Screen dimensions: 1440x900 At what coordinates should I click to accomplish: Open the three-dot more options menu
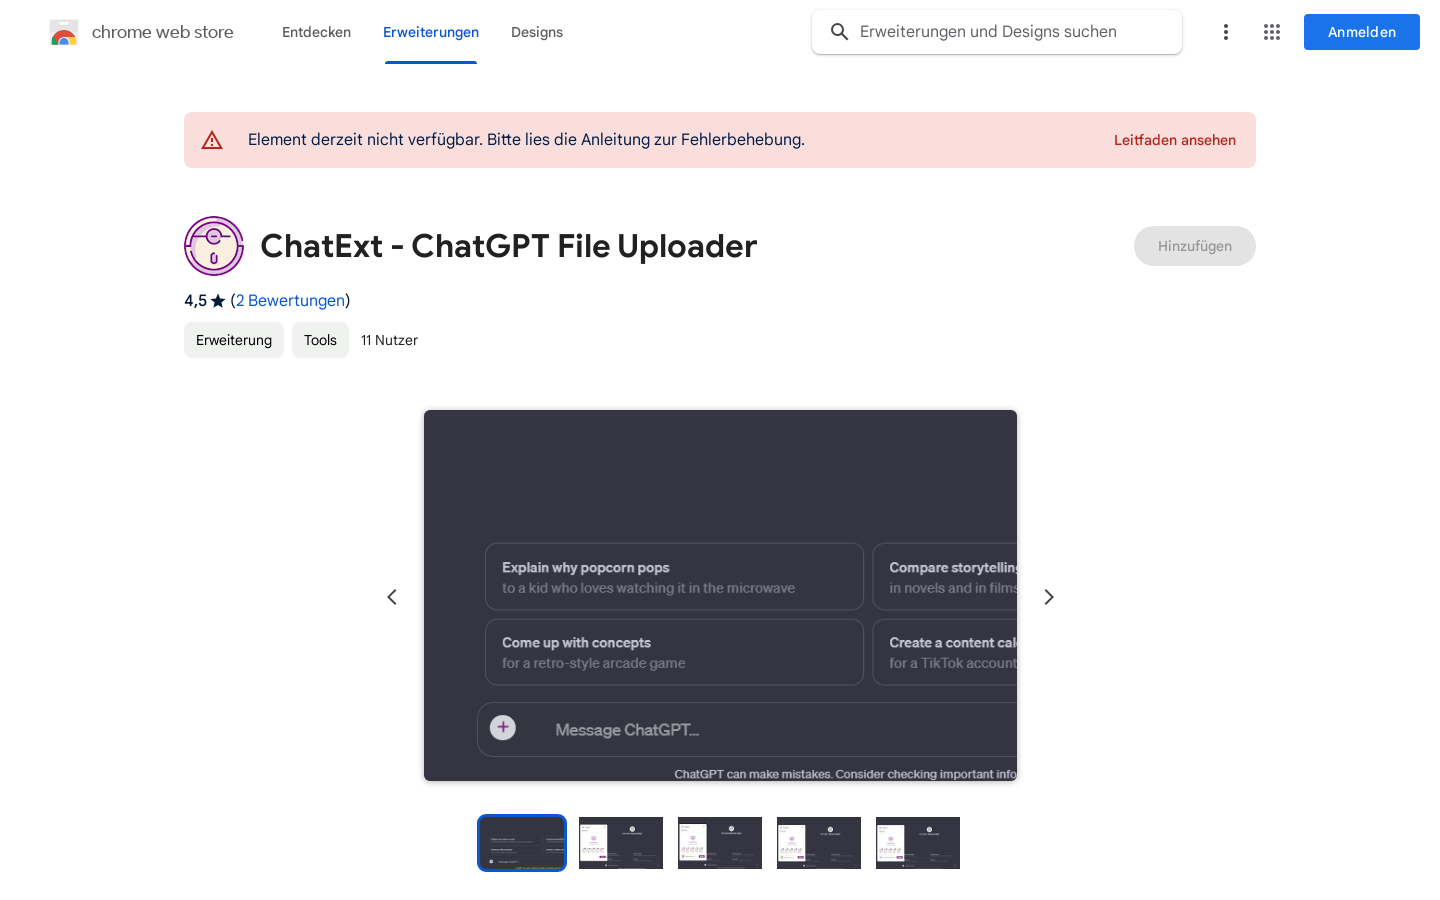coord(1226,32)
